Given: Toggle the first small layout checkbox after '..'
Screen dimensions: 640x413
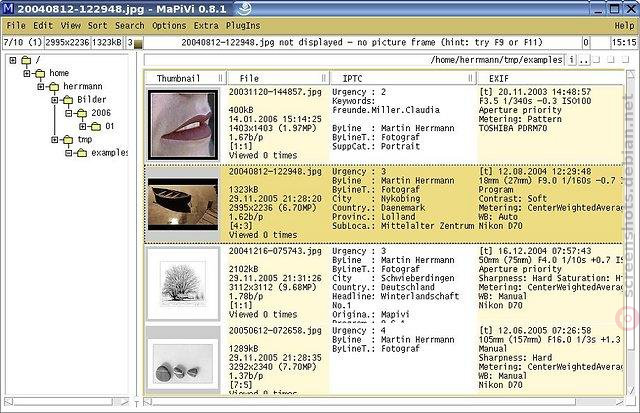Looking at the screenshot, I should [597, 60].
